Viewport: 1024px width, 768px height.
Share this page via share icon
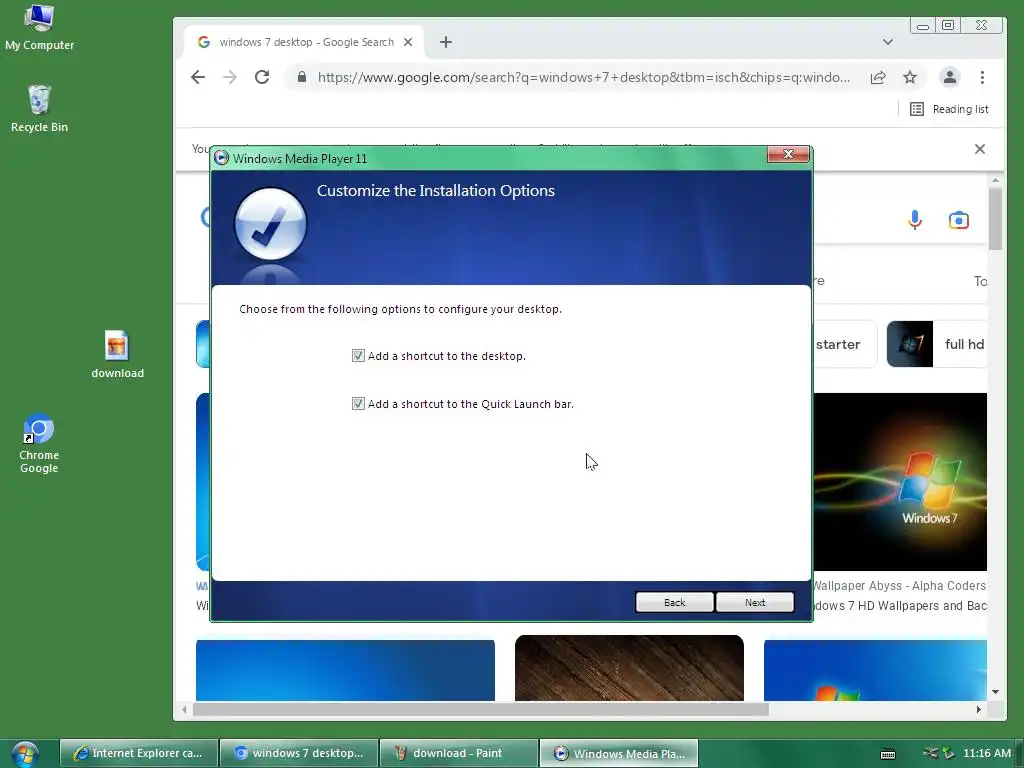click(878, 77)
